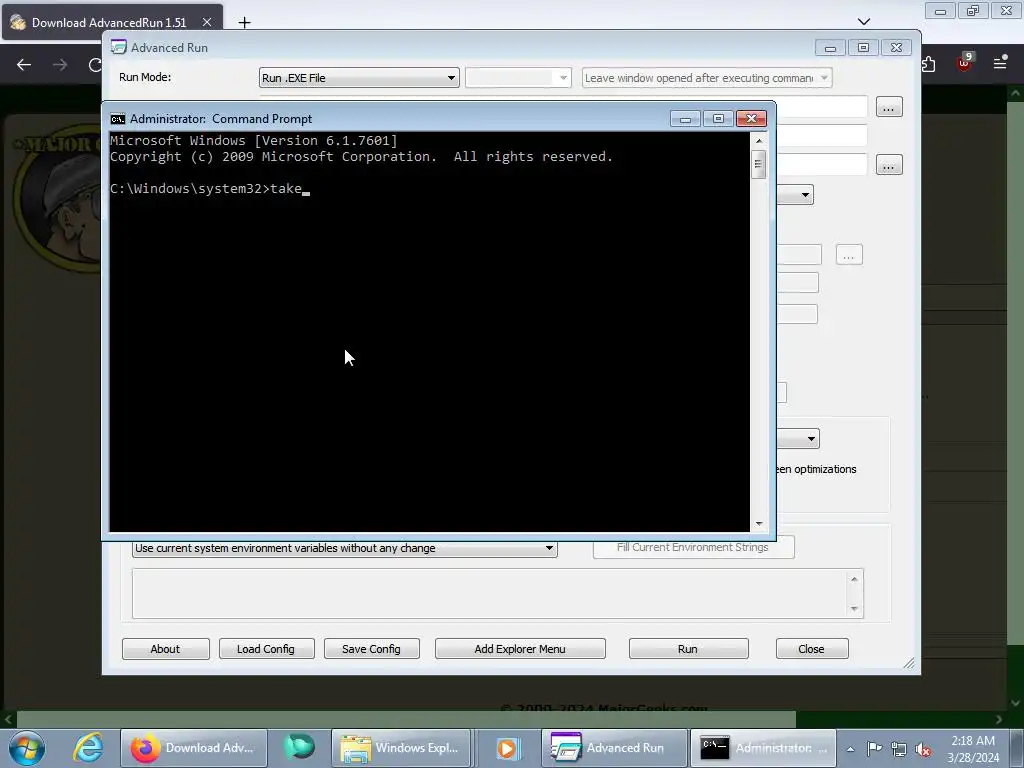Open the Windows Start button
Image resolution: width=1024 pixels, height=768 pixels.
click(x=27, y=748)
